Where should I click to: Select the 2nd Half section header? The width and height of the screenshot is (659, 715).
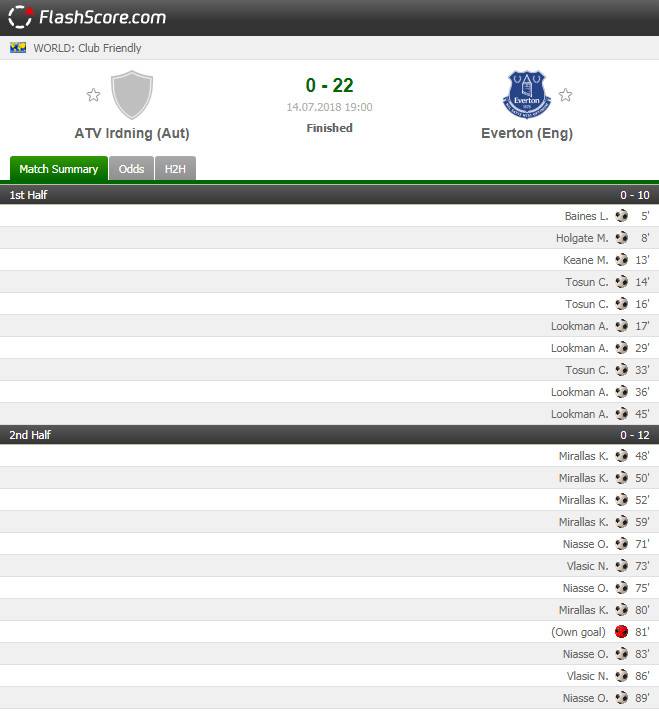[329, 435]
